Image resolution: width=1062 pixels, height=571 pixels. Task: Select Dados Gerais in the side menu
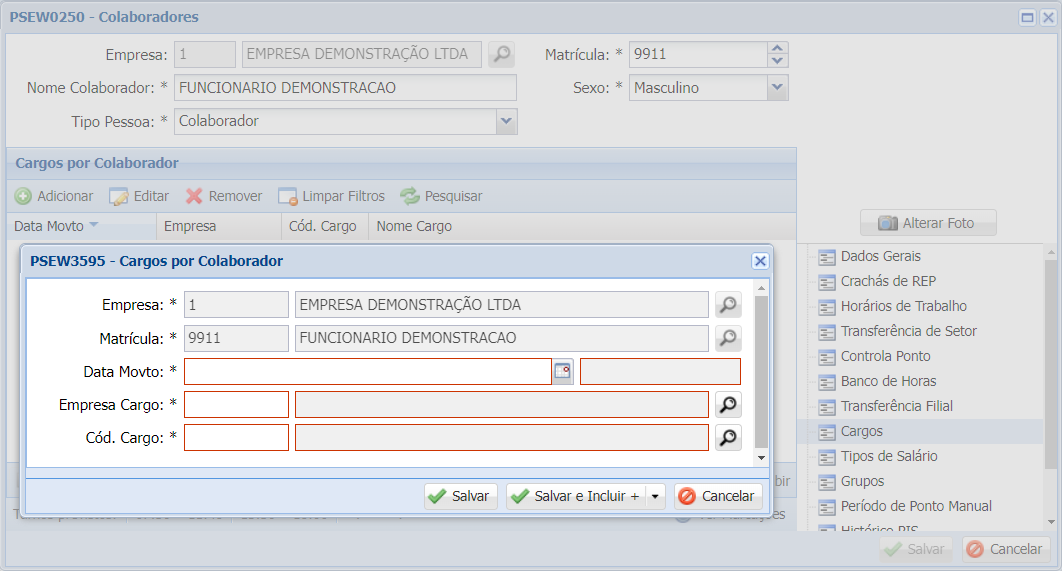(x=880, y=256)
